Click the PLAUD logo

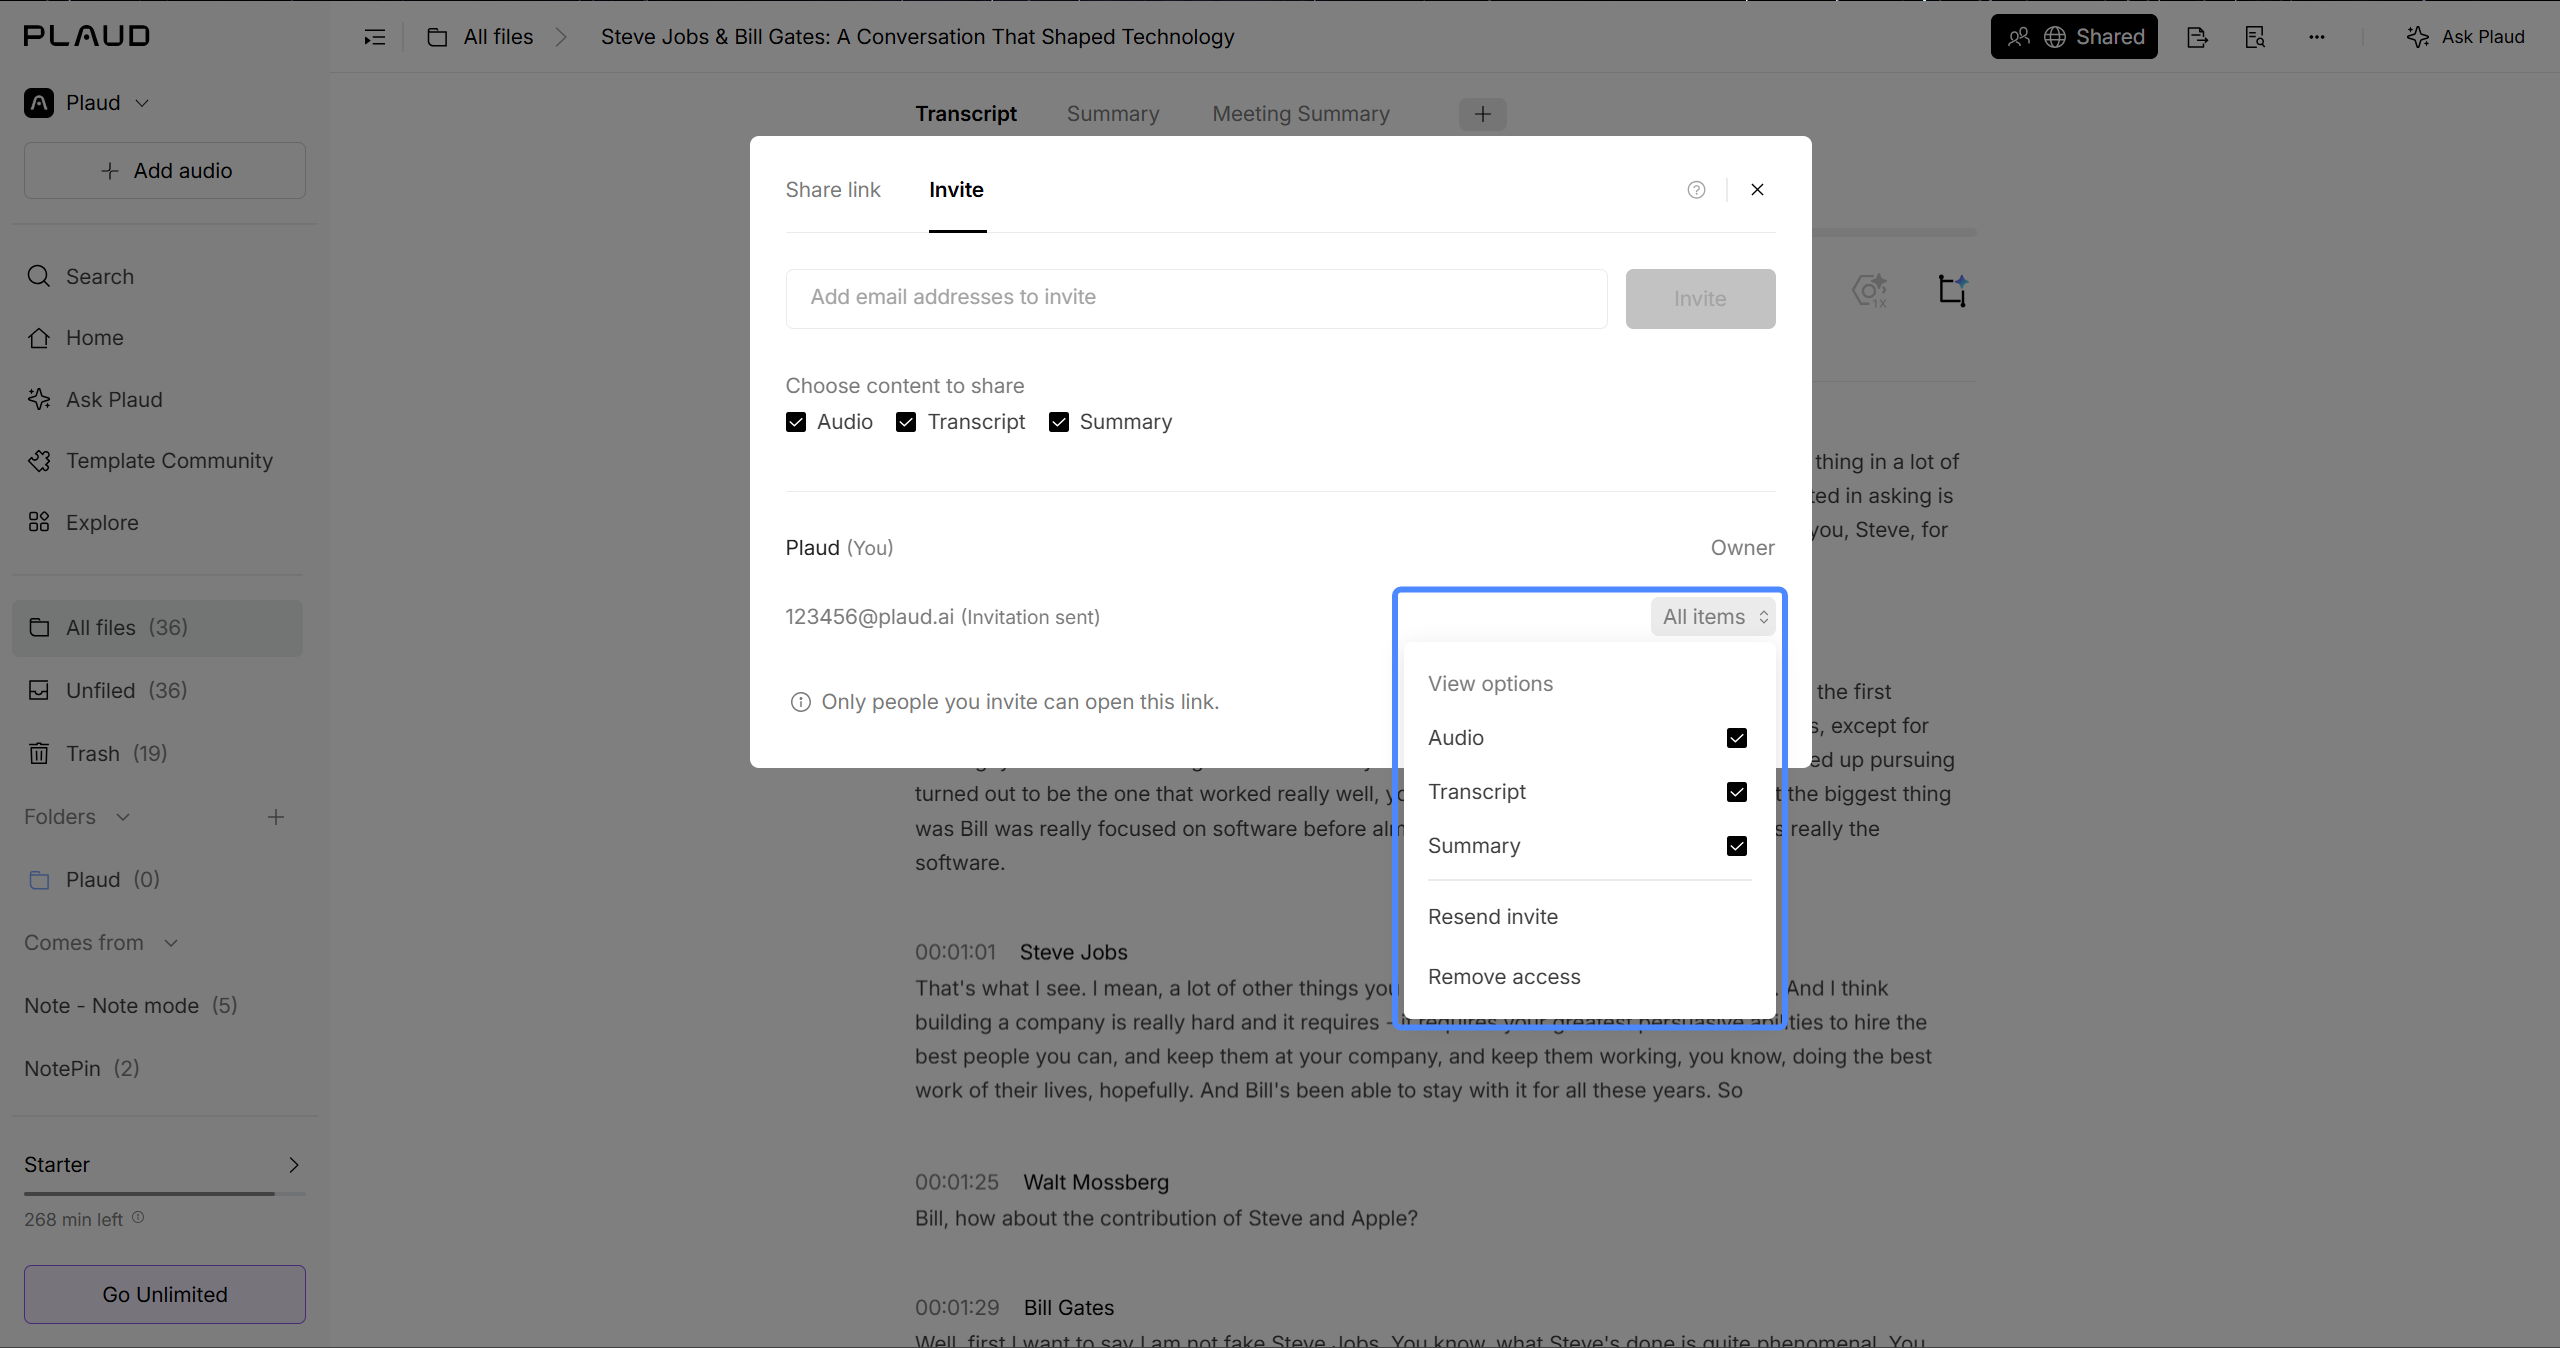click(x=87, y=36)
